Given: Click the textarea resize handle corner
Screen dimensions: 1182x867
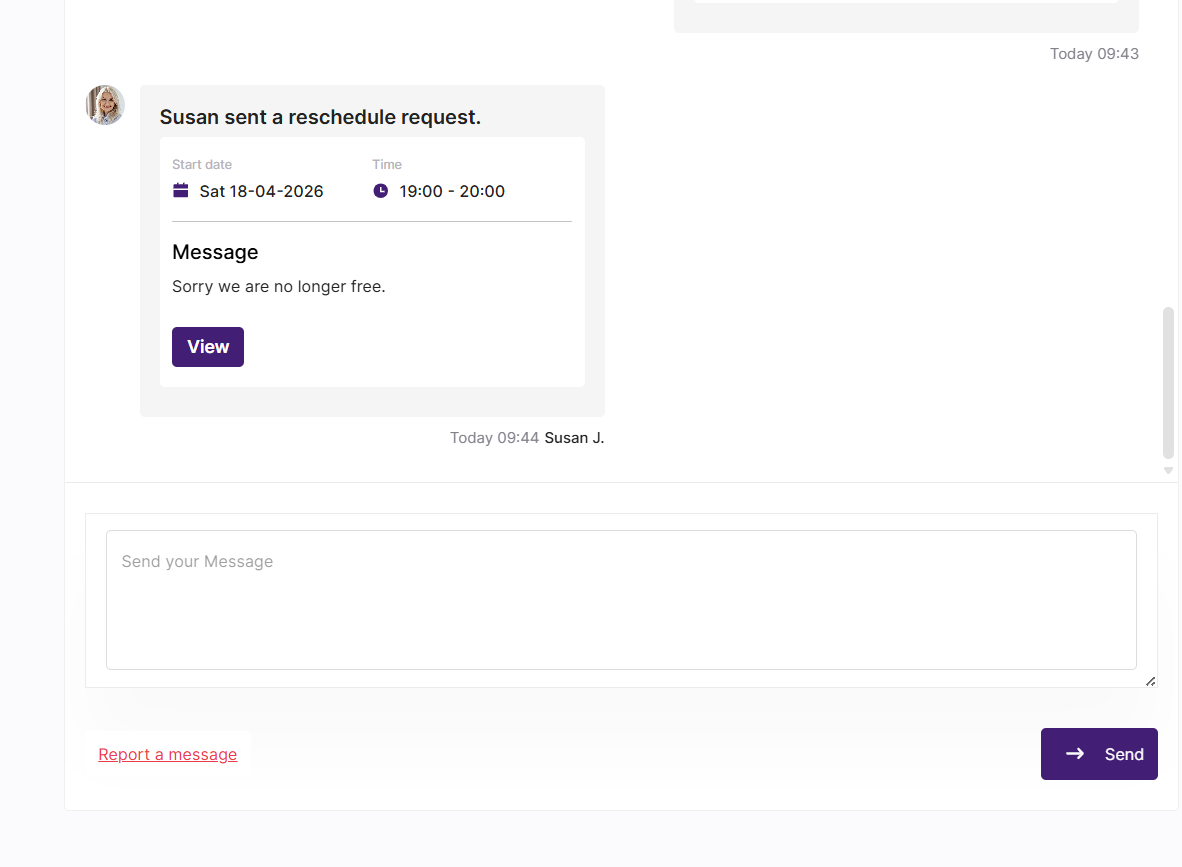Looking at the screenshot, I should pos(1150,681).
